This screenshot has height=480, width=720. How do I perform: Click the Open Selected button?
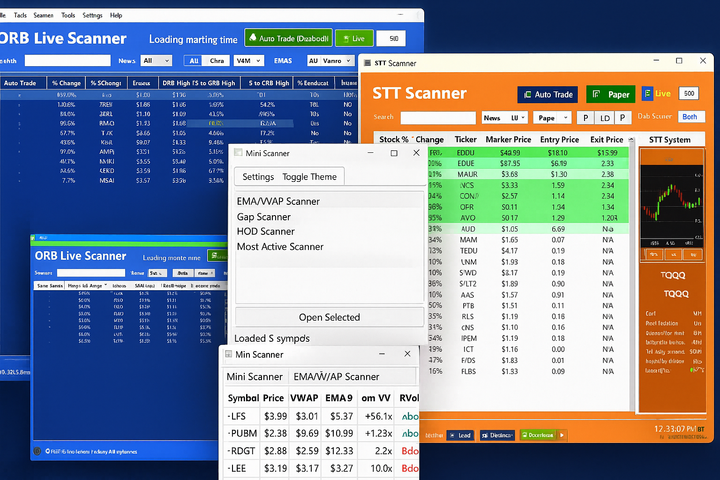(329, 317)
